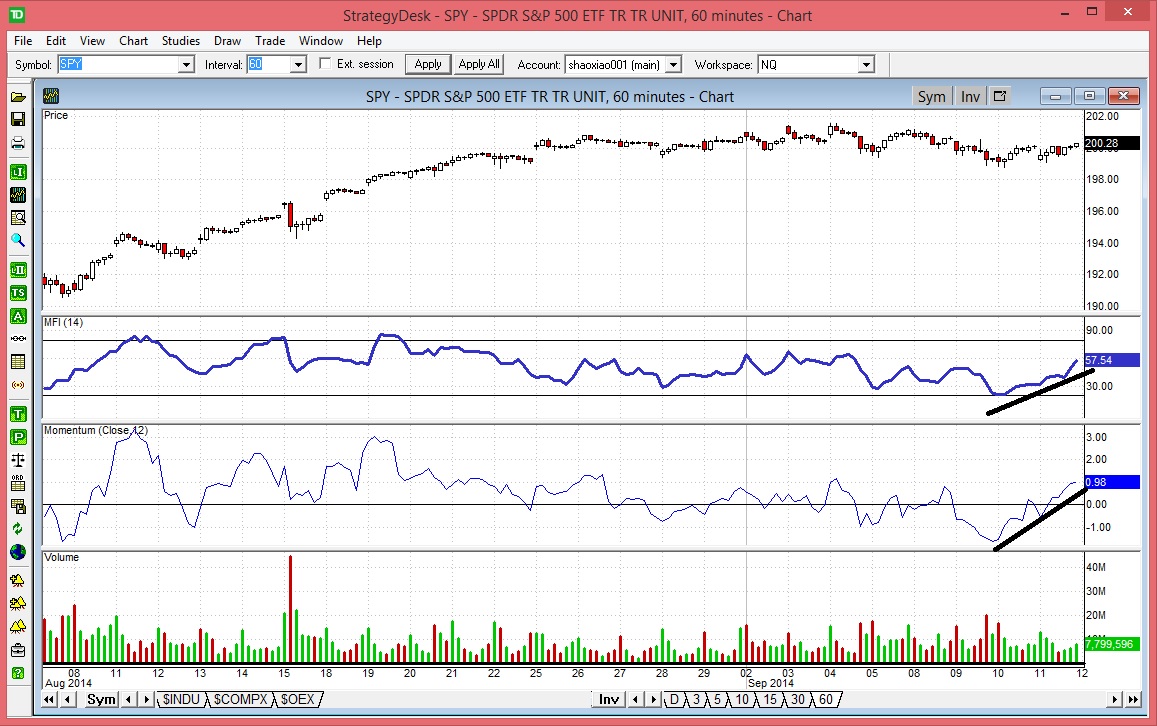The width and height of the screenshot is (1157, 726).
Task: Save with the floppy disk icon
Action: pos(18,120)
